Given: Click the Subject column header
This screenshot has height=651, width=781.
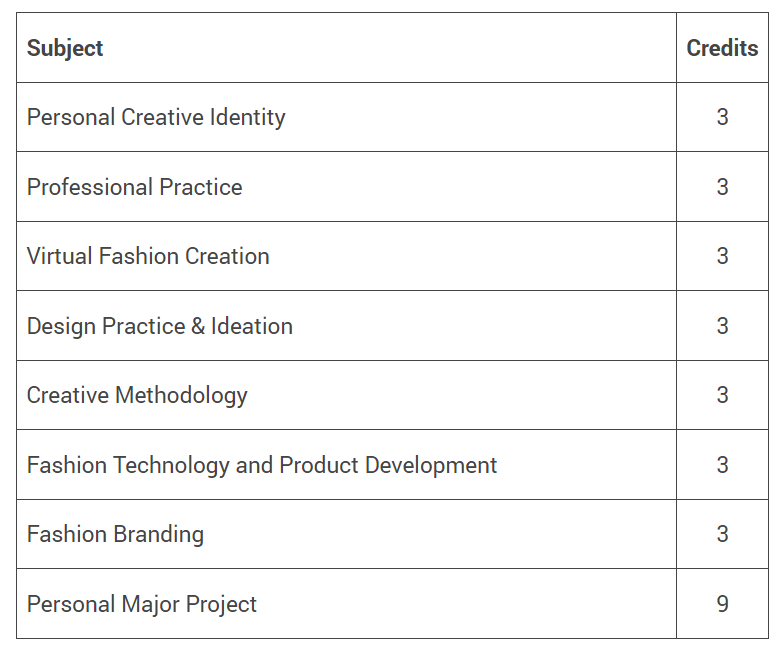Looking at the screenshot, I should tap(65, 48).
